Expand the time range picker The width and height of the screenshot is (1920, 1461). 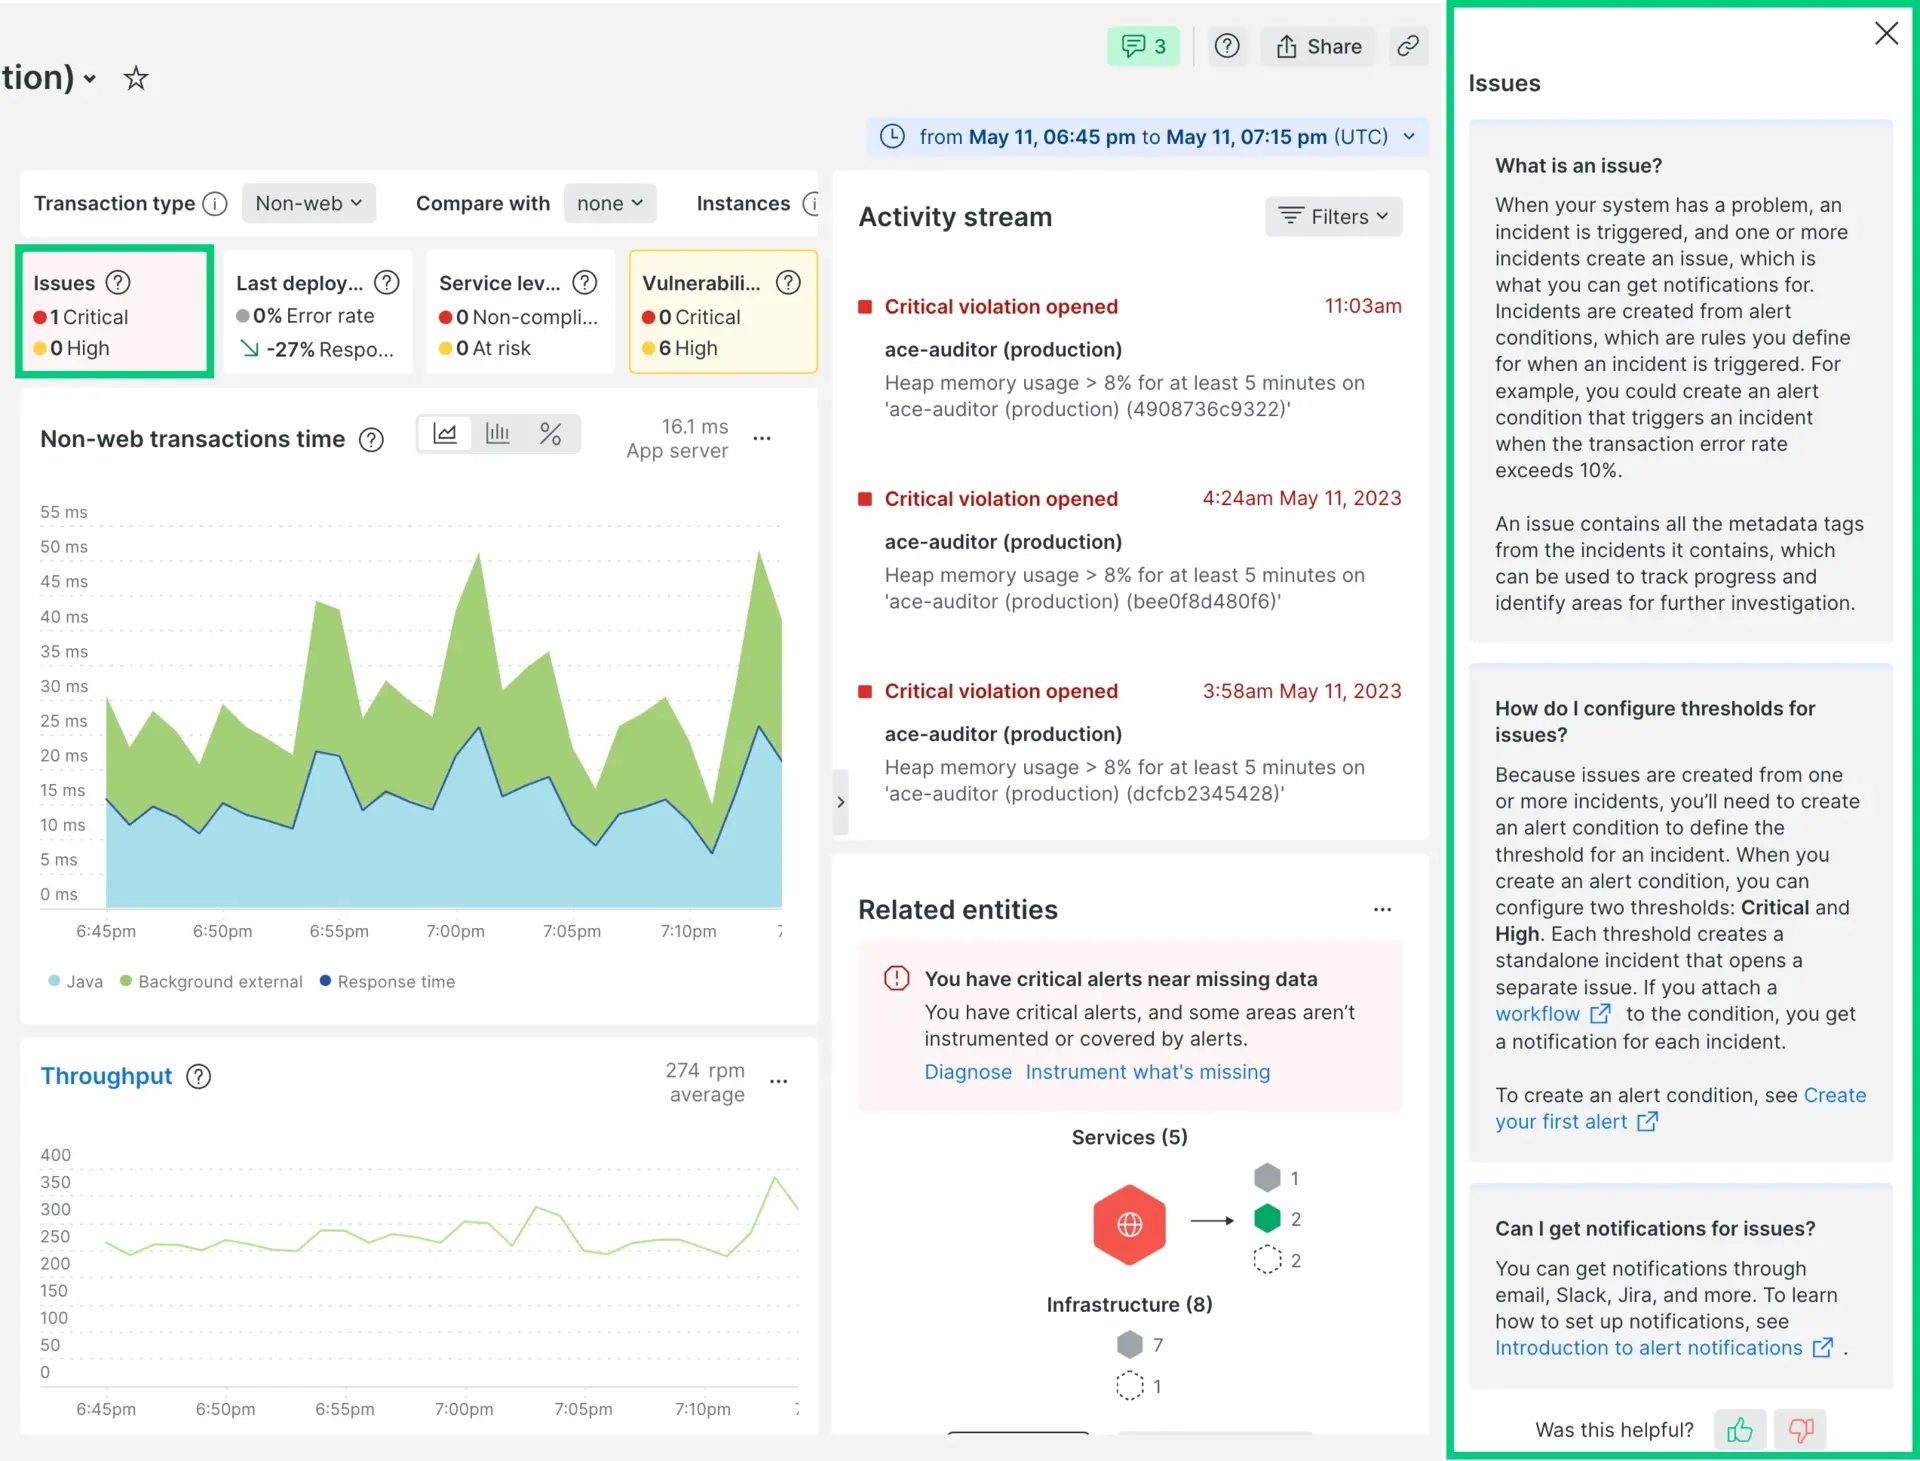[1148, 137]
